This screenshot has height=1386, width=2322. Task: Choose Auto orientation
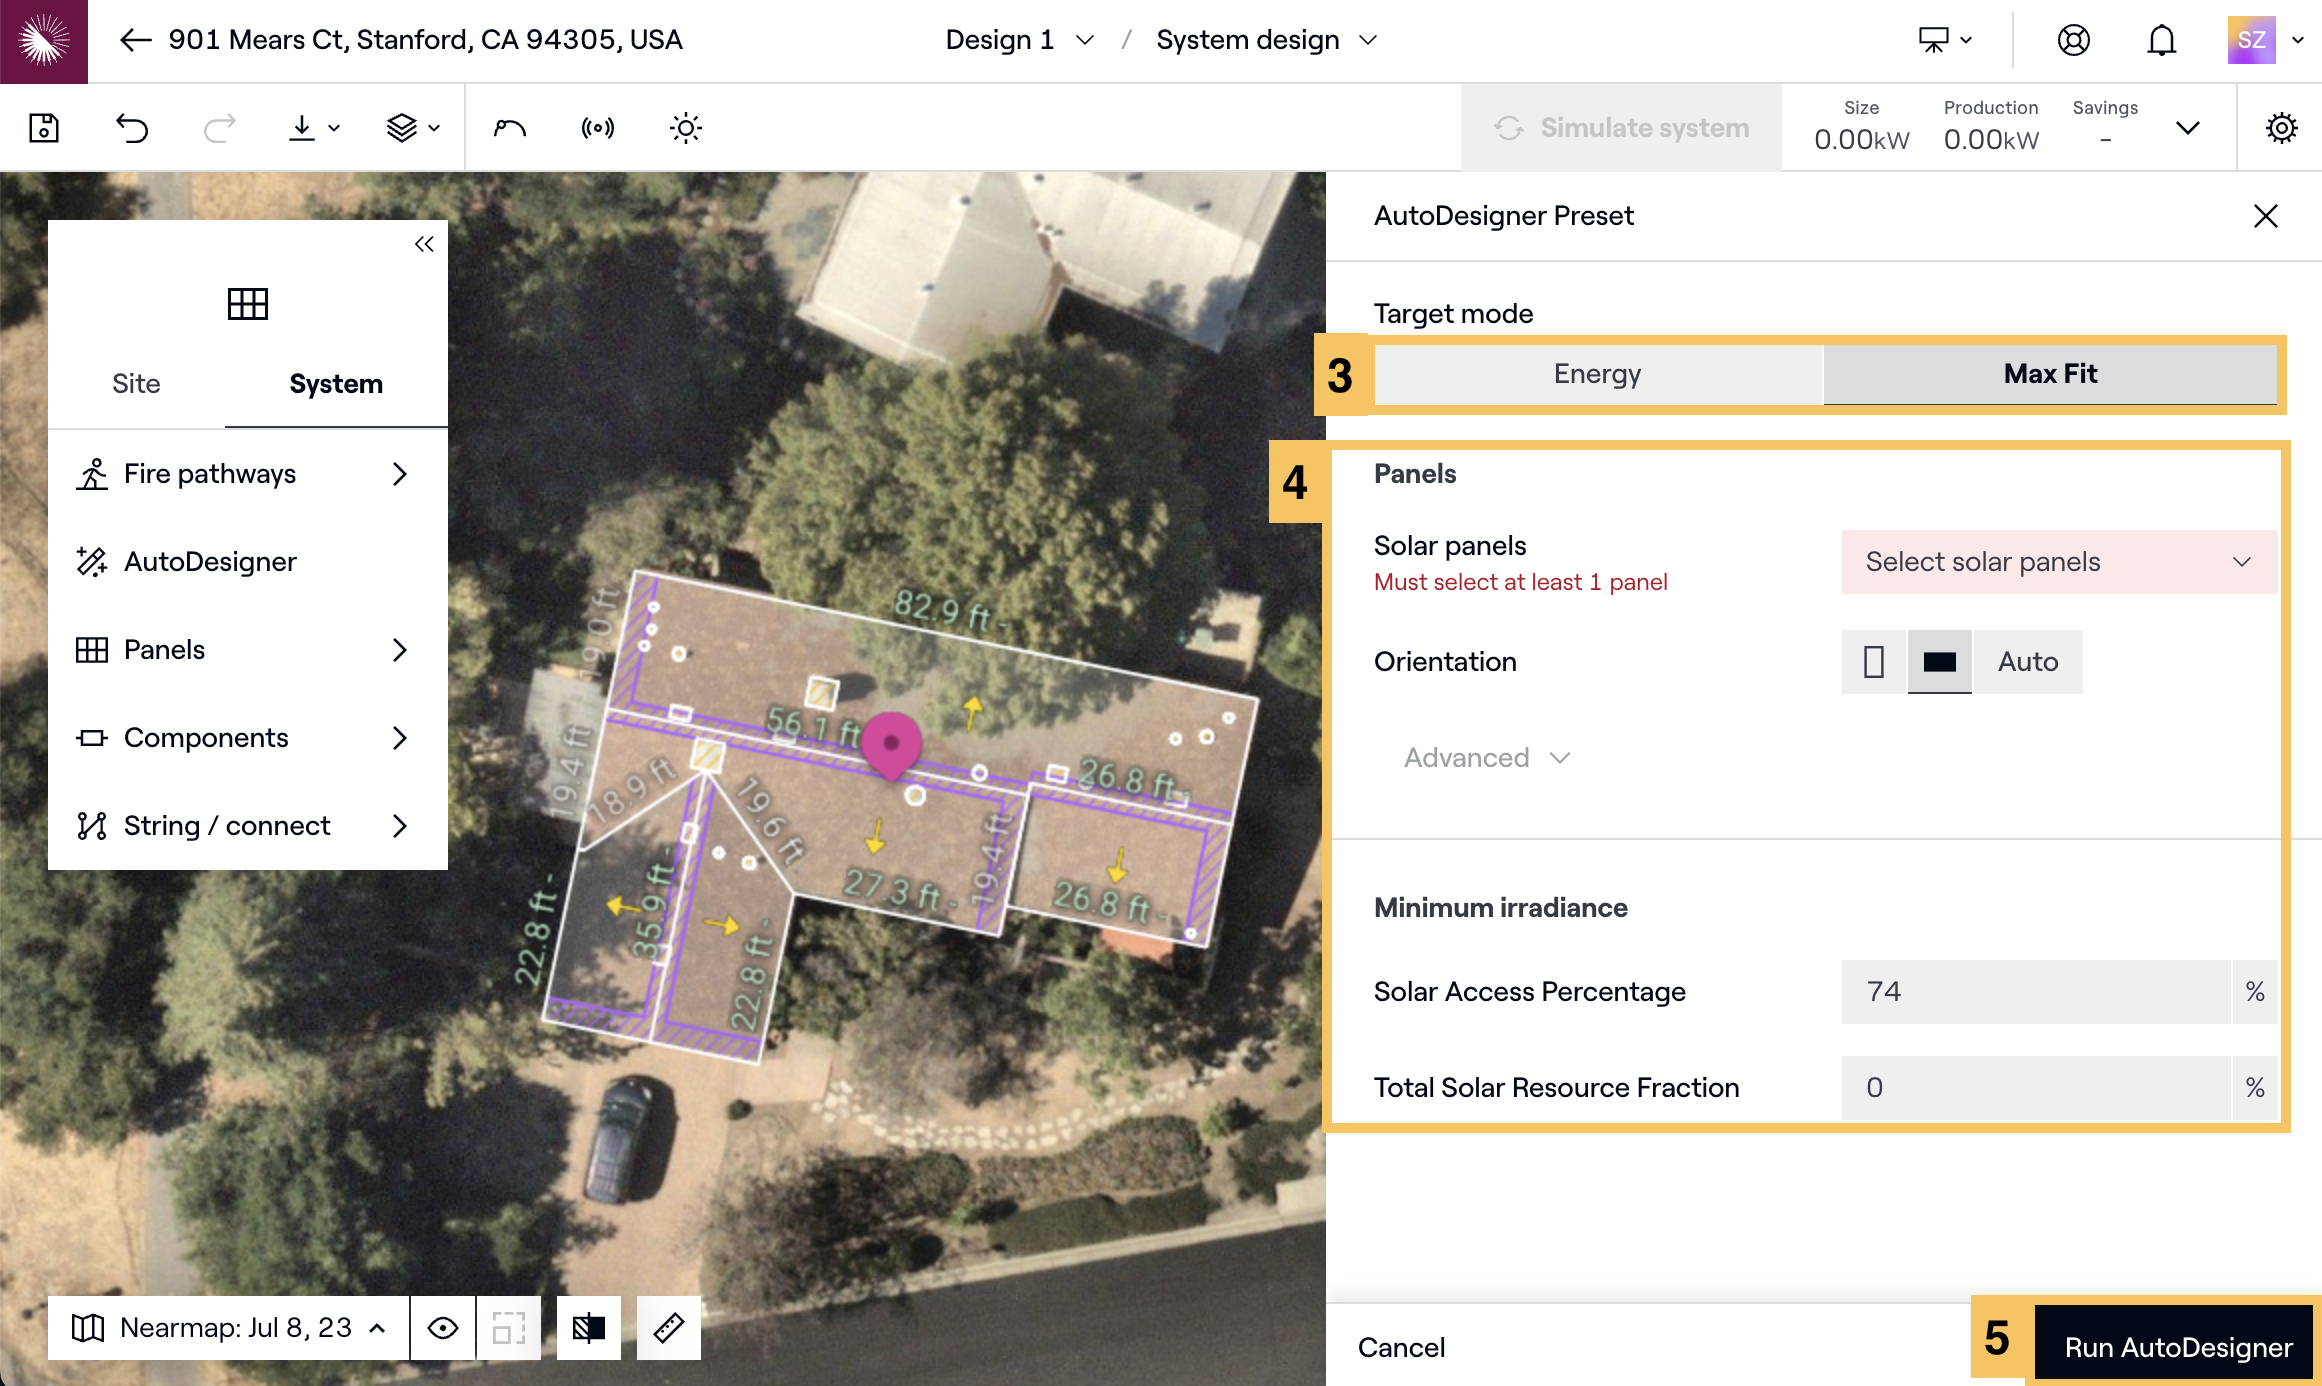[x=2028, y=662]
